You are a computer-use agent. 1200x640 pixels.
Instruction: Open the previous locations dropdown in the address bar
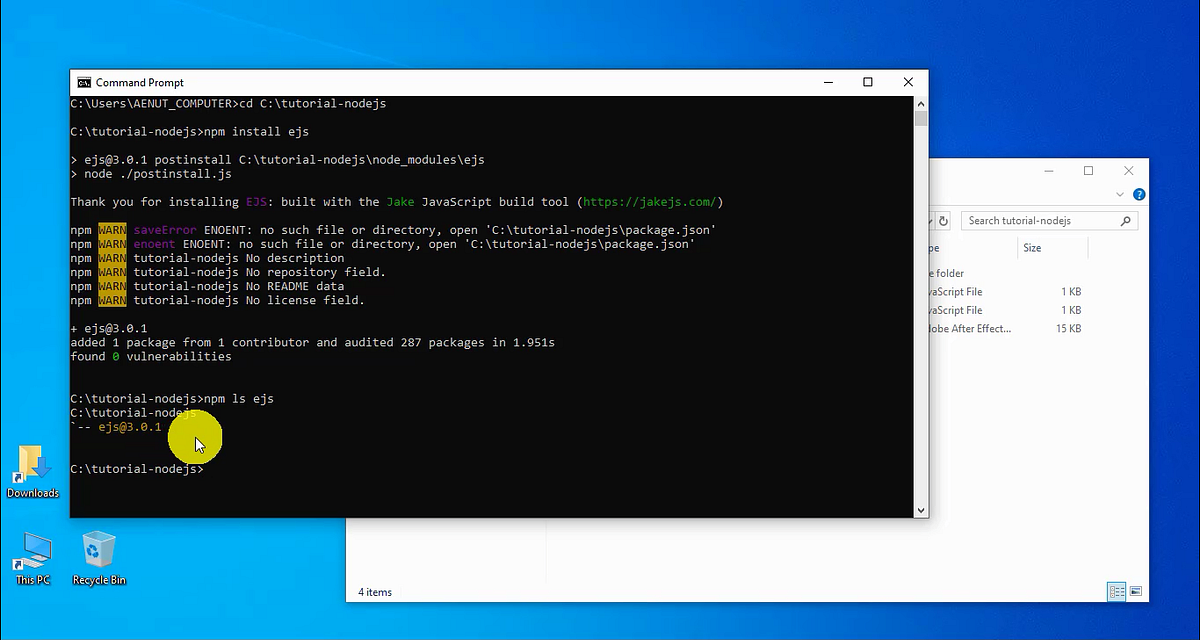click(928, 220)
